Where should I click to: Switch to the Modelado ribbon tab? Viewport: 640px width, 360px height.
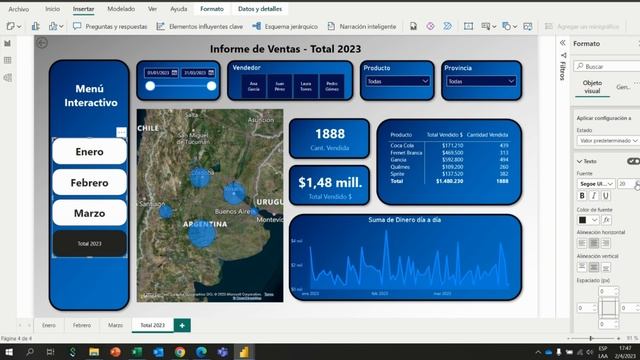[x=121, y=9]
